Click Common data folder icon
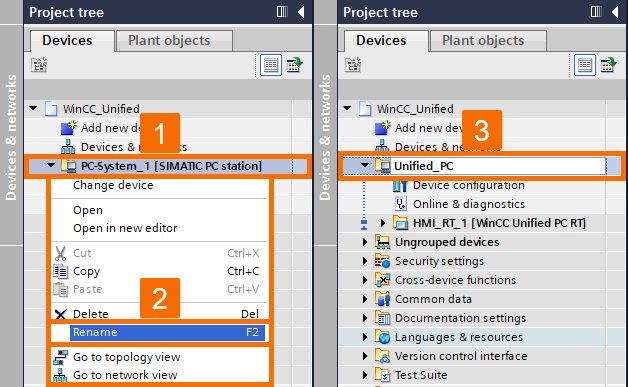Image resolution: width=628 pixels, height=387 pixels. pyautogui.click(x=382, y=298)
